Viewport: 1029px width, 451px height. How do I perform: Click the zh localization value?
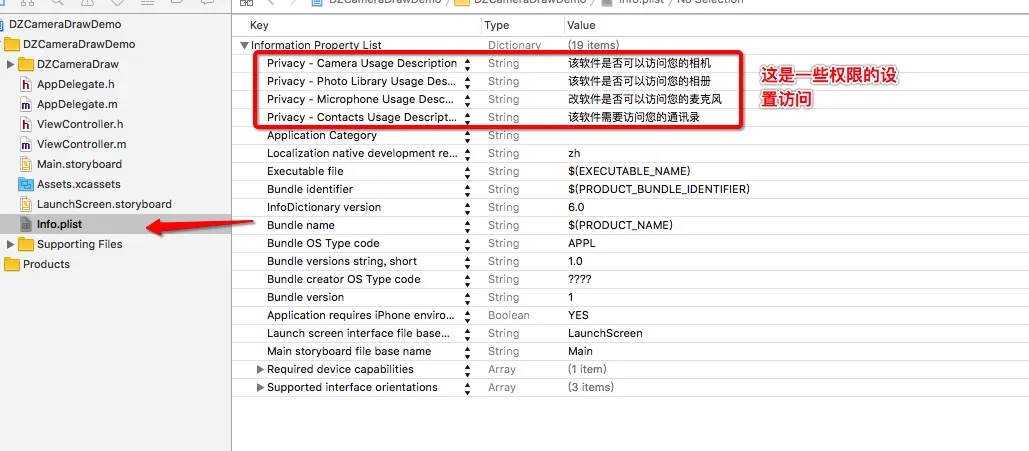(x=574, y=153)
